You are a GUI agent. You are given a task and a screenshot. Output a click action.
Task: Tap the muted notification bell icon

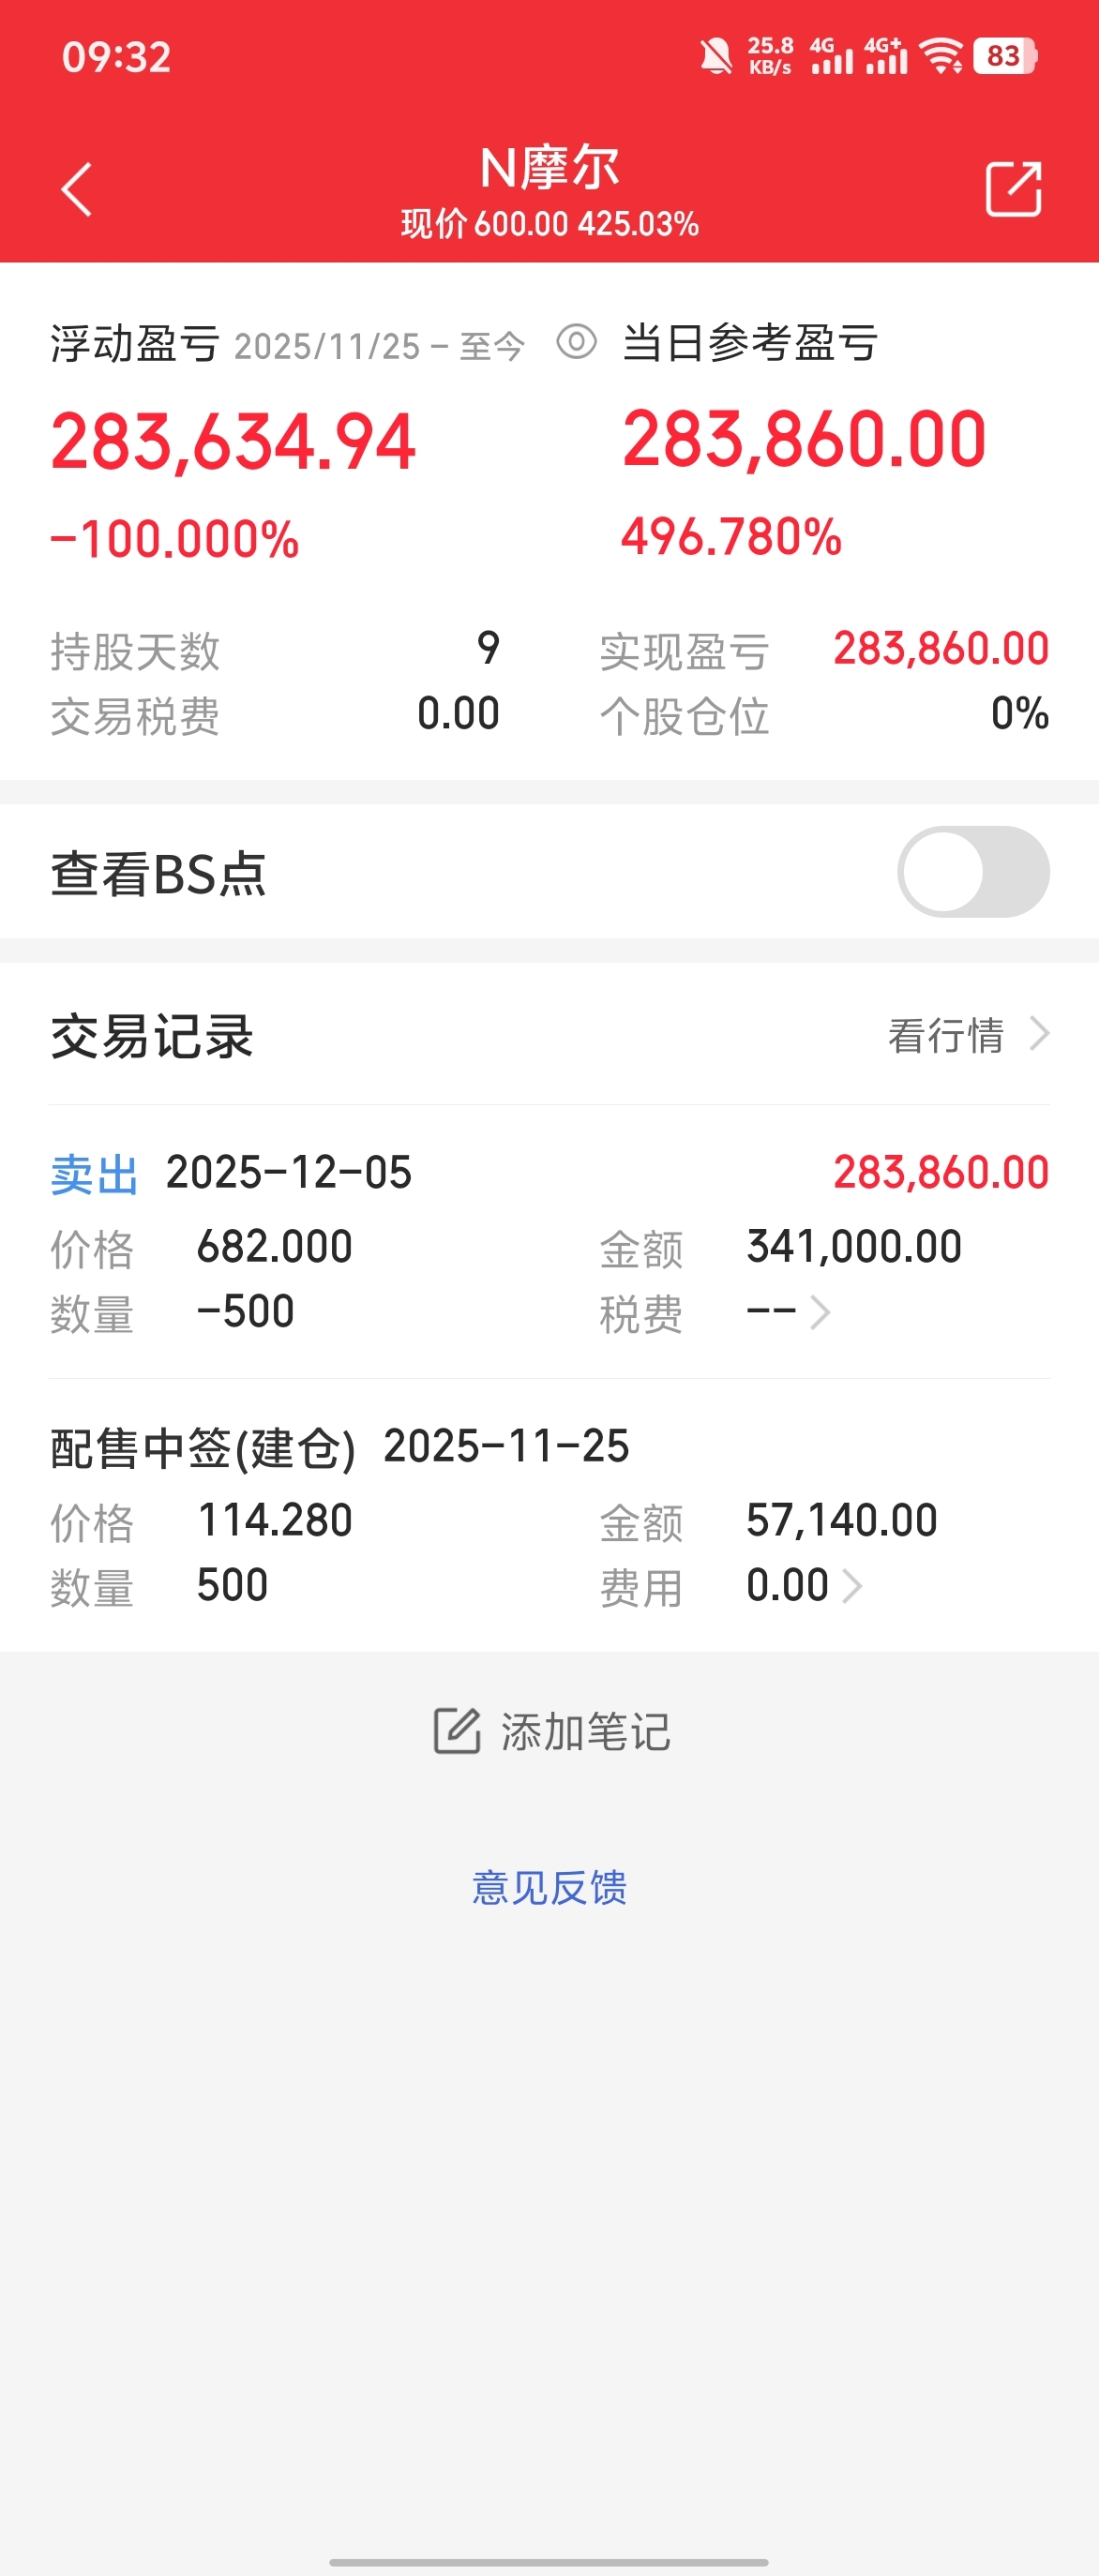(715, 56)
